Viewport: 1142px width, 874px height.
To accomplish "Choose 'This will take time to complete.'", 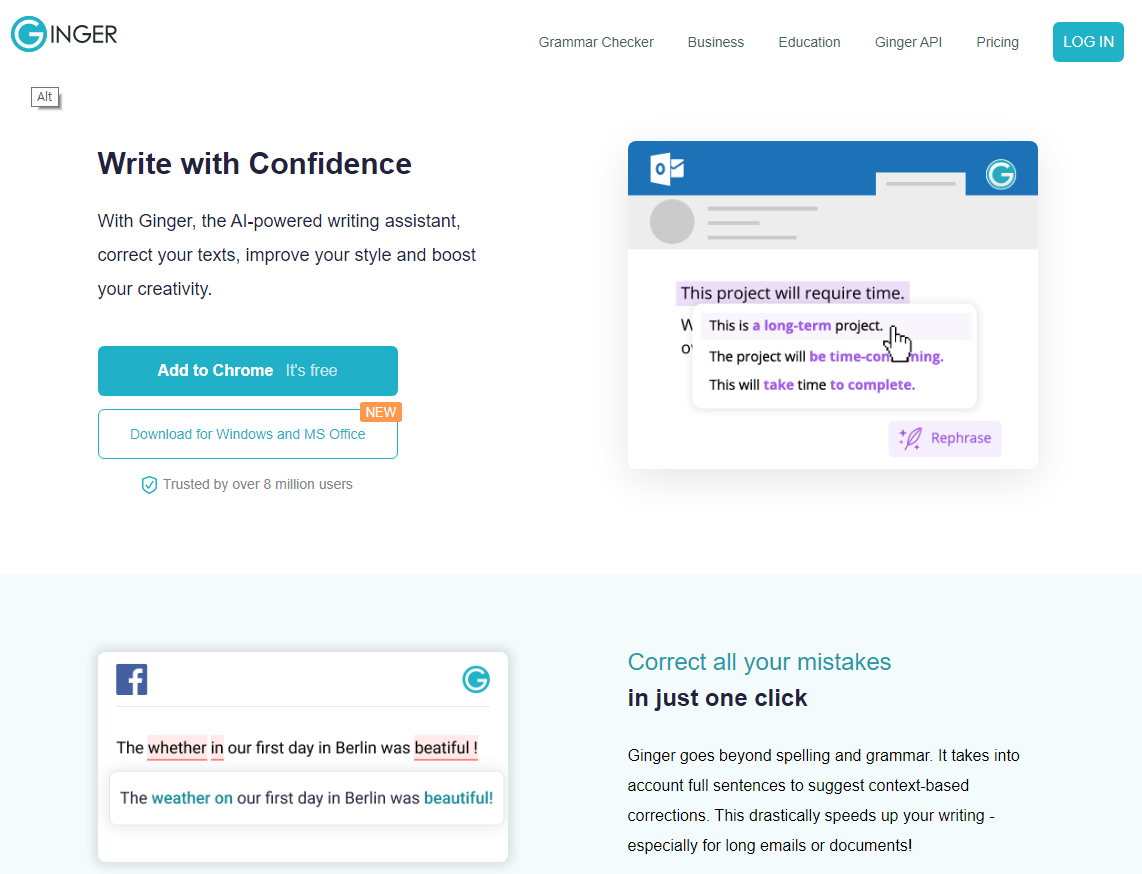I will click(x=812, y=385).
